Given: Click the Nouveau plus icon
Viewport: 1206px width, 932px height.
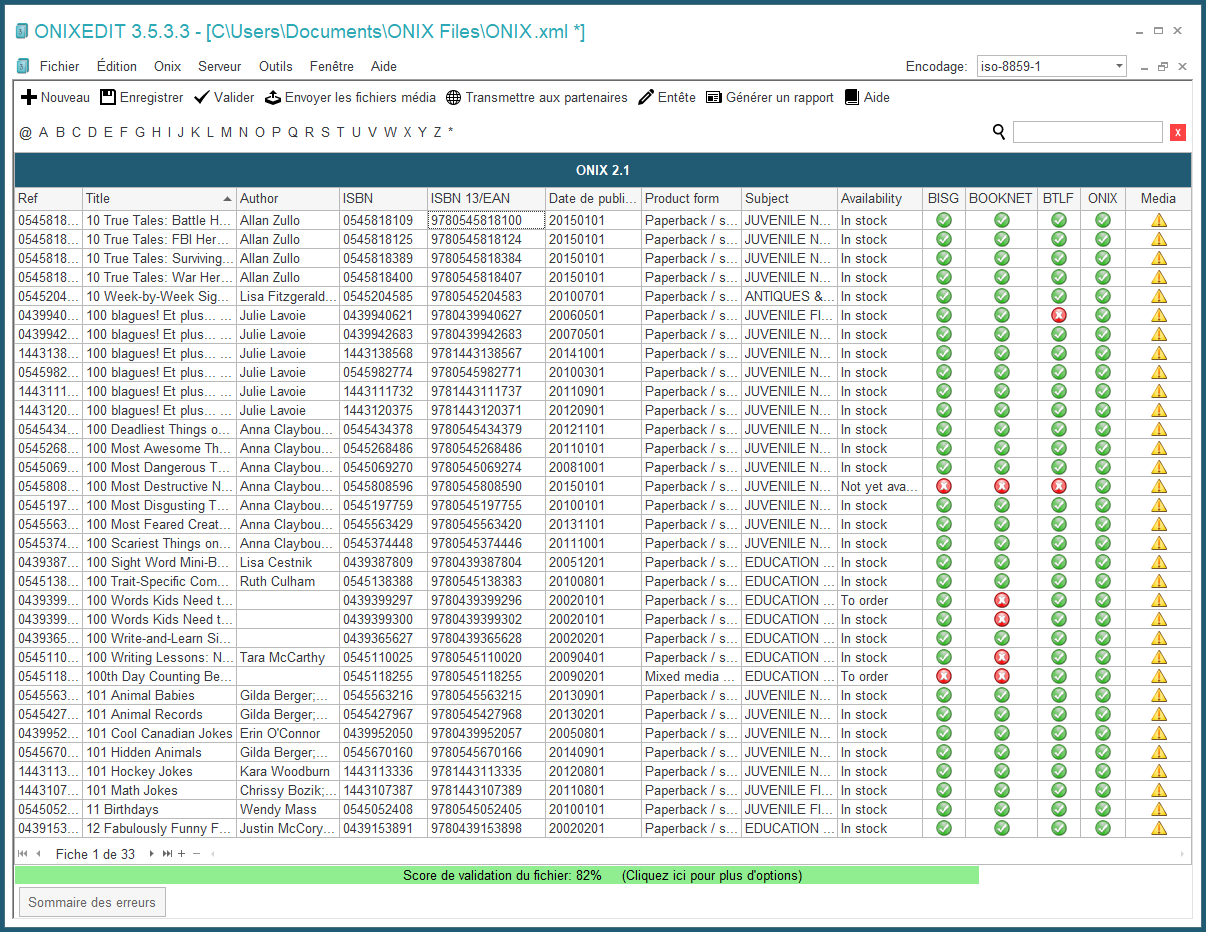Looking at the screenshot, I should tap(29, 98).
